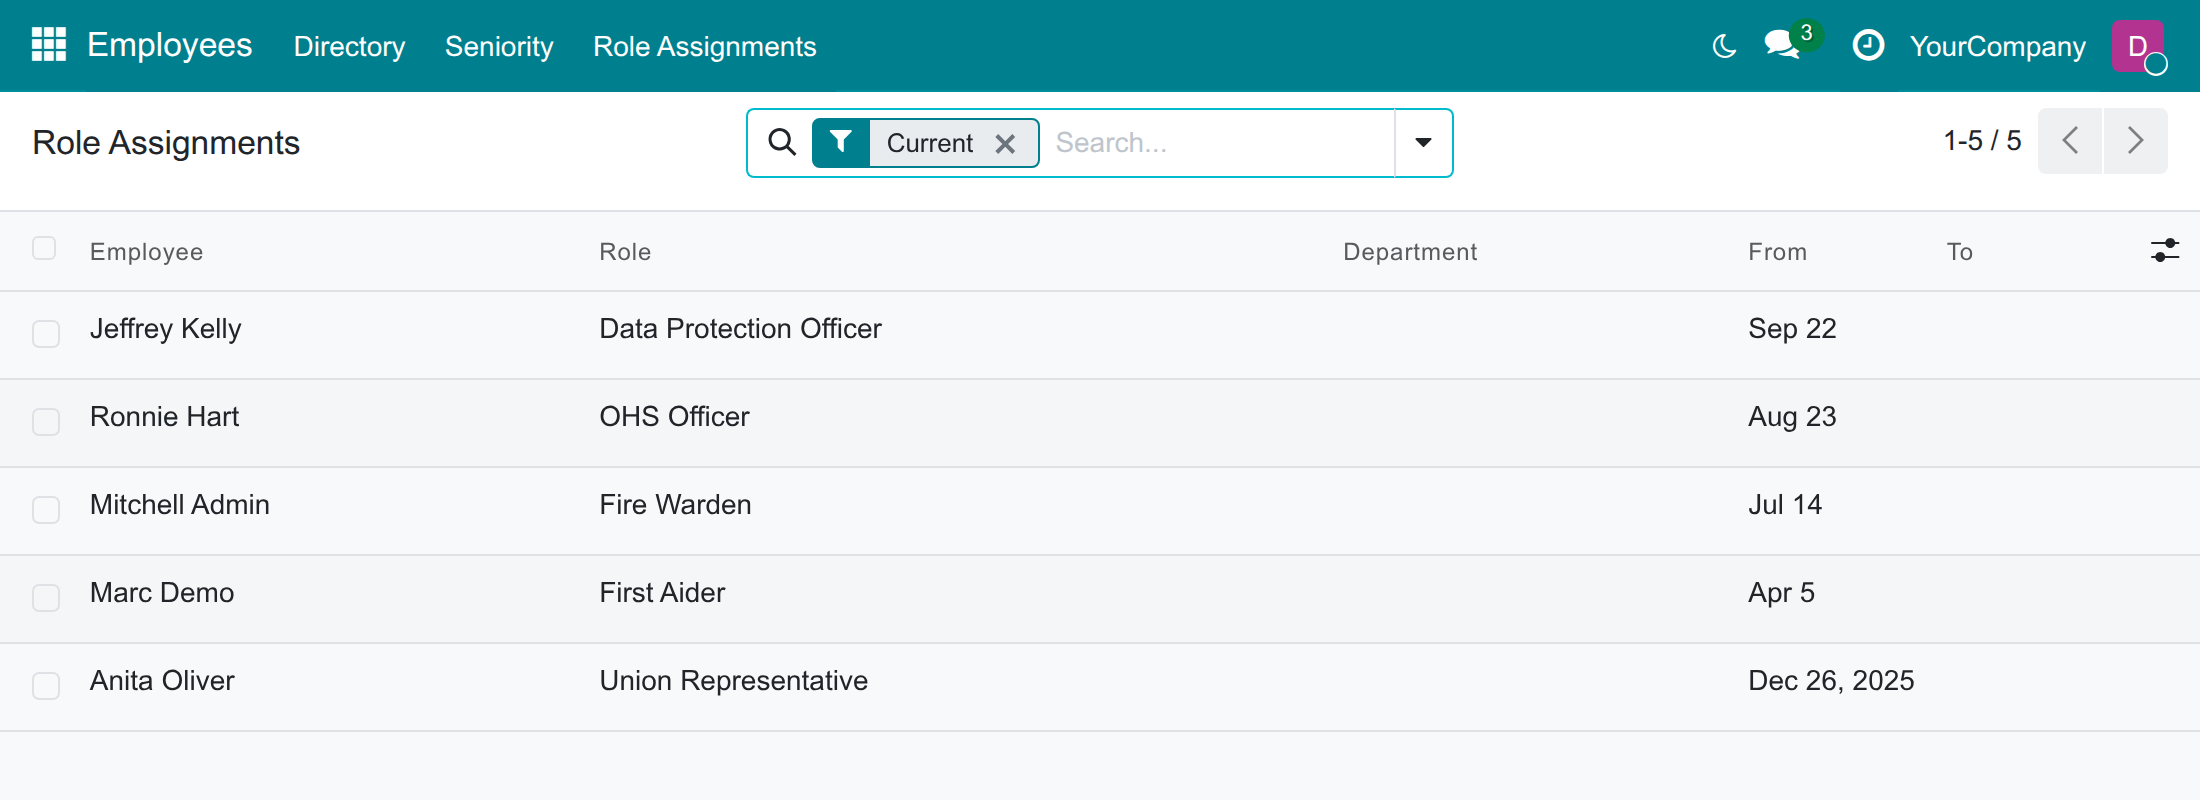This screenshot has height=800, width=2200.
Task: Click OHS Officer role cell
Action: coord(674,417)
